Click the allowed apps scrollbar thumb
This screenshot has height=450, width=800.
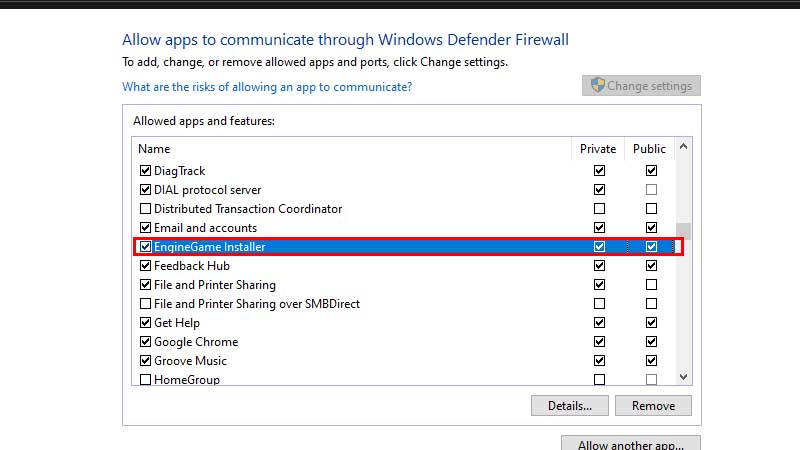click(684, 231)
